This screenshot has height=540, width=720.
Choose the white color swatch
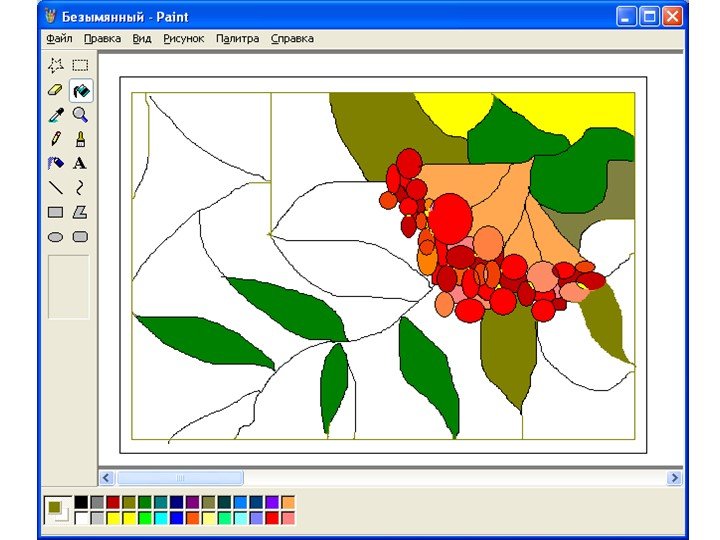(x=81, y=518)
